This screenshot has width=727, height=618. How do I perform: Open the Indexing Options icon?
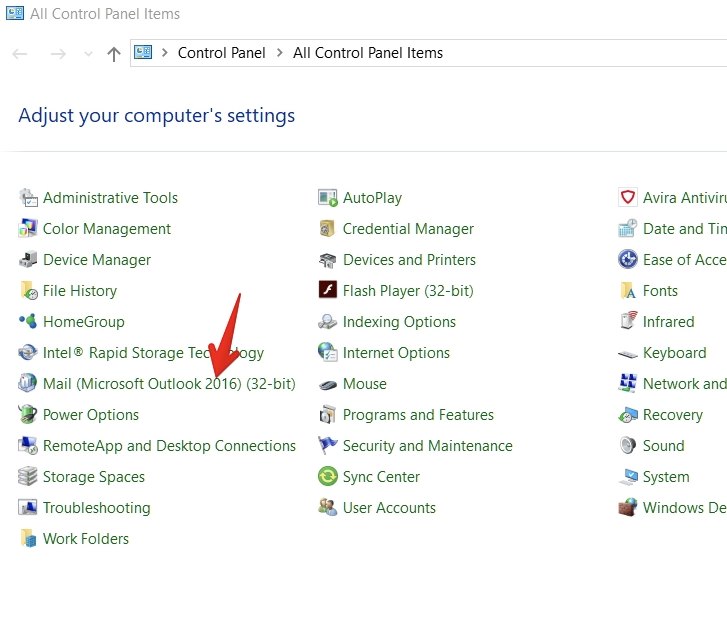328,321
